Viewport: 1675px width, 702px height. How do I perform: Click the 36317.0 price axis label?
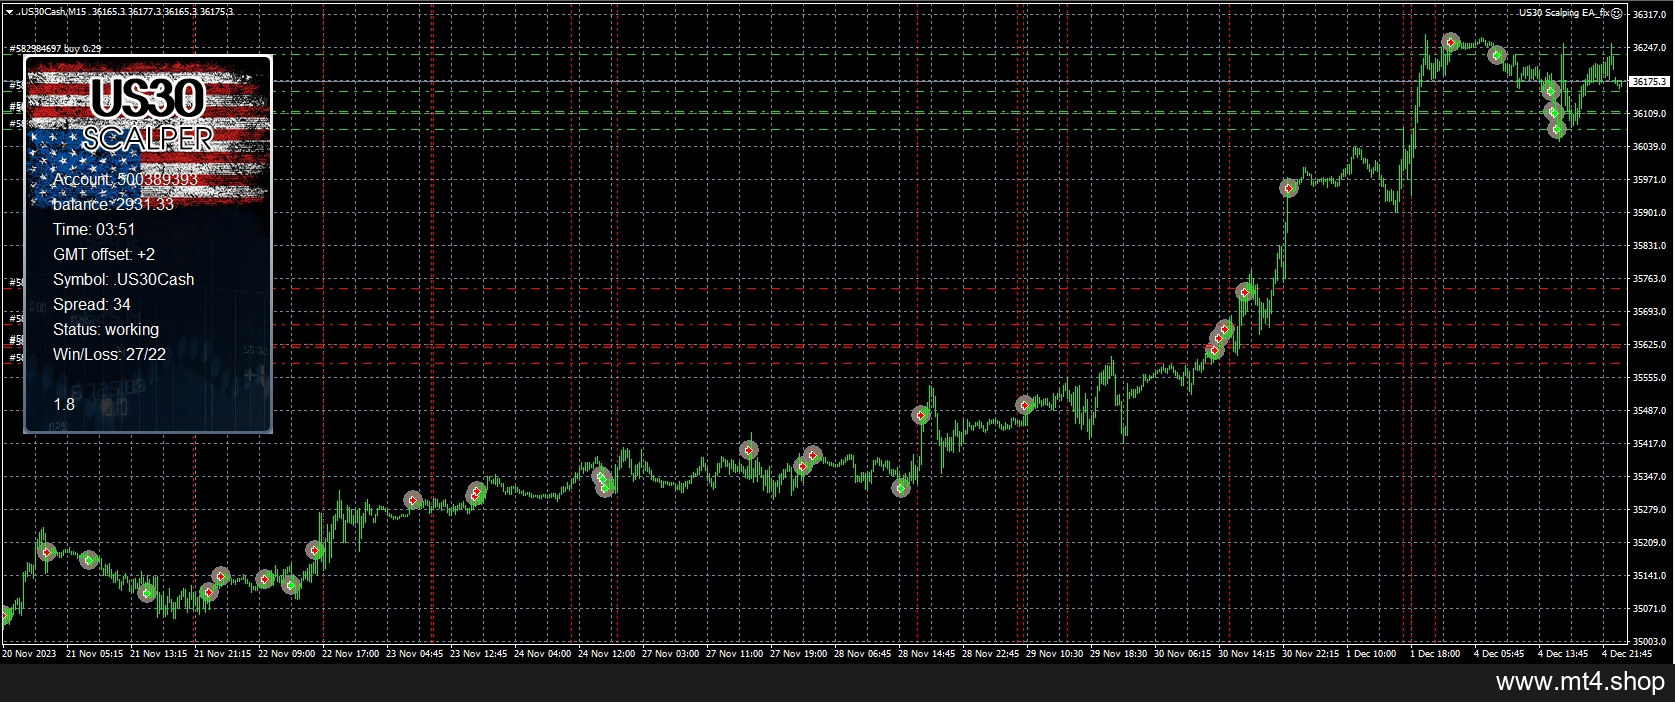tap(1649, 15)
